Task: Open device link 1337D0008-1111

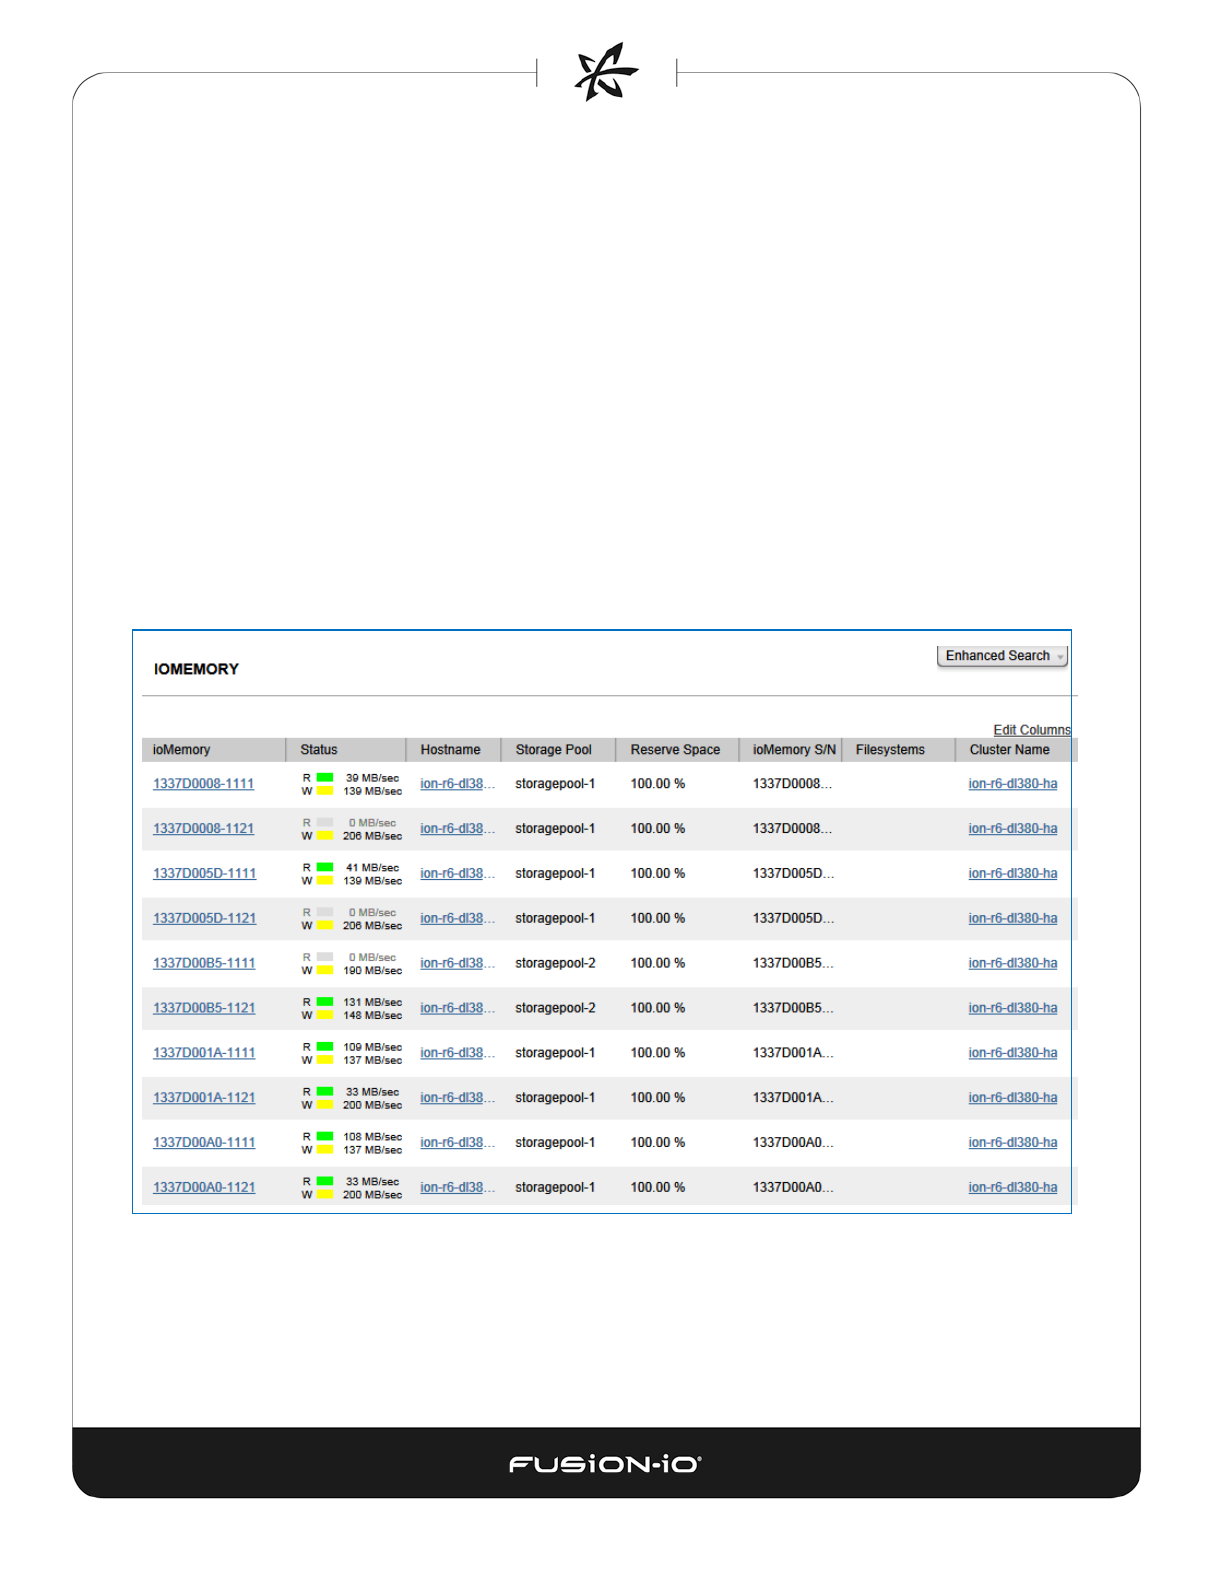Action: (x=203, y=784)
